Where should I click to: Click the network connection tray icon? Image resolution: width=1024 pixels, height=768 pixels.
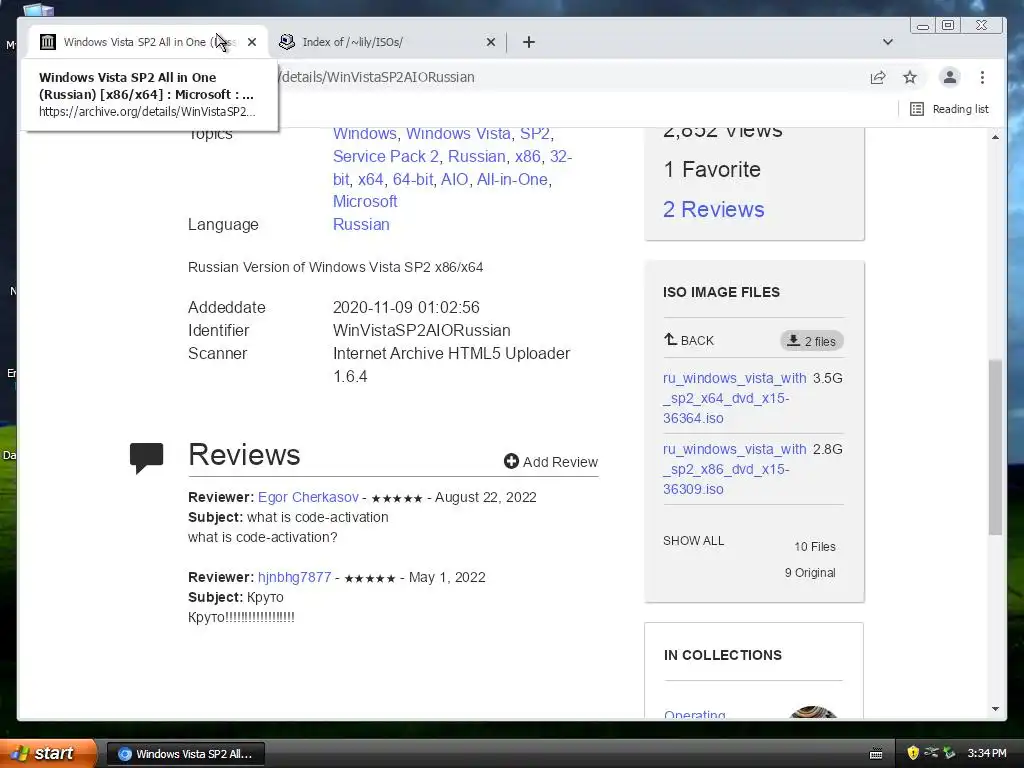pos(931,753)
